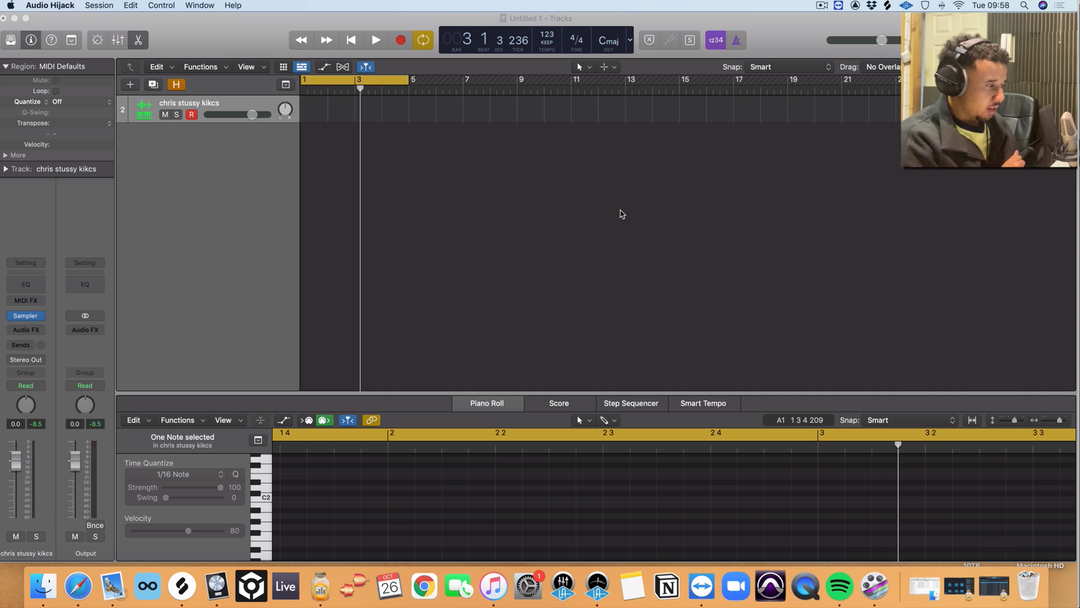Click the Stereo Out output button
The height and width of the screenshot is (608, 1080).
[25, 360]
